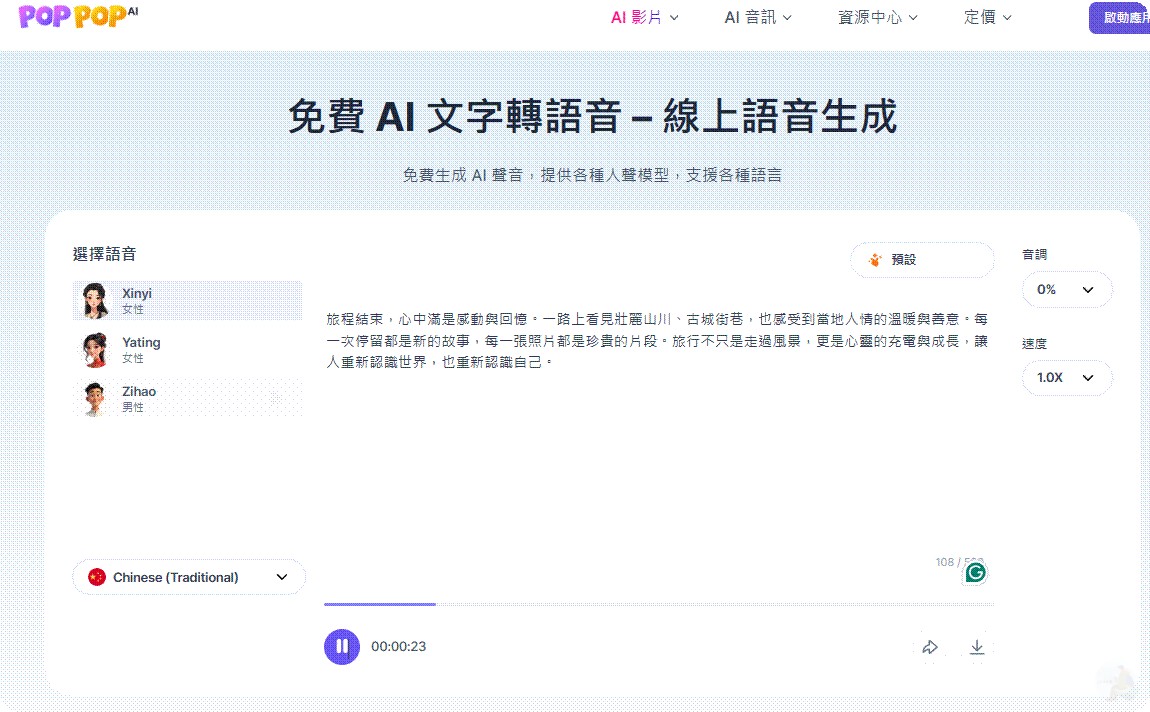Image resolution: width=1150 pixels, height=712 pixels.
Task: Open the AI 影片 menu
Action: click(645, 17)
